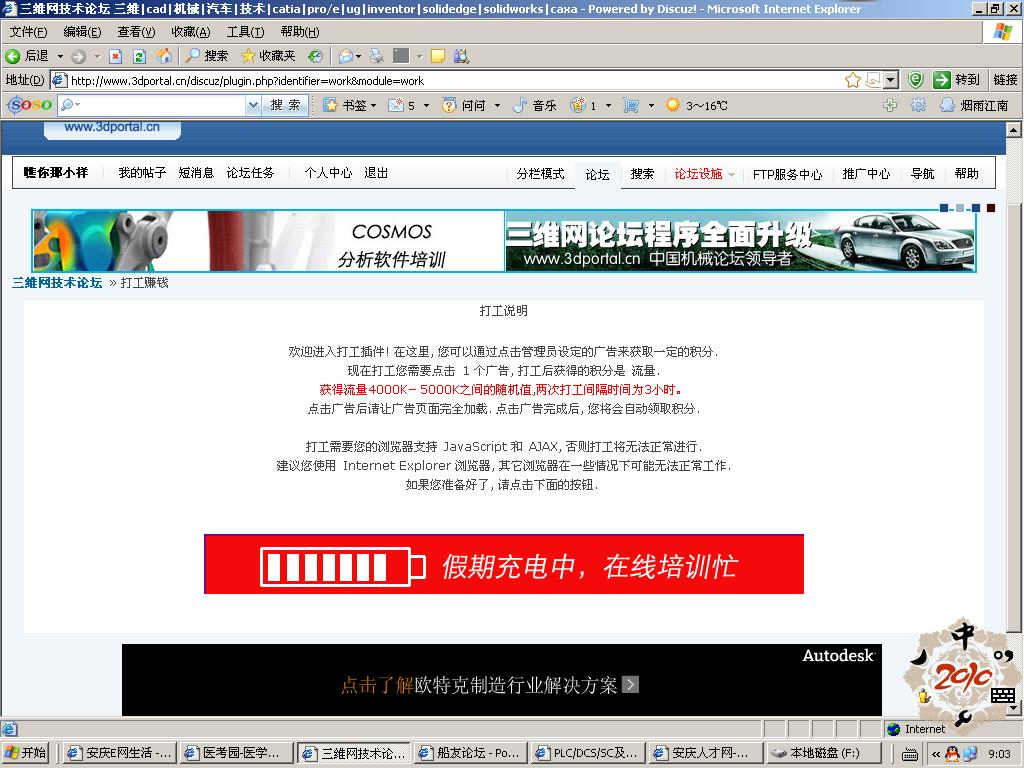
Task: Click the star badge icon showing 1
Action: click(578, 104)
